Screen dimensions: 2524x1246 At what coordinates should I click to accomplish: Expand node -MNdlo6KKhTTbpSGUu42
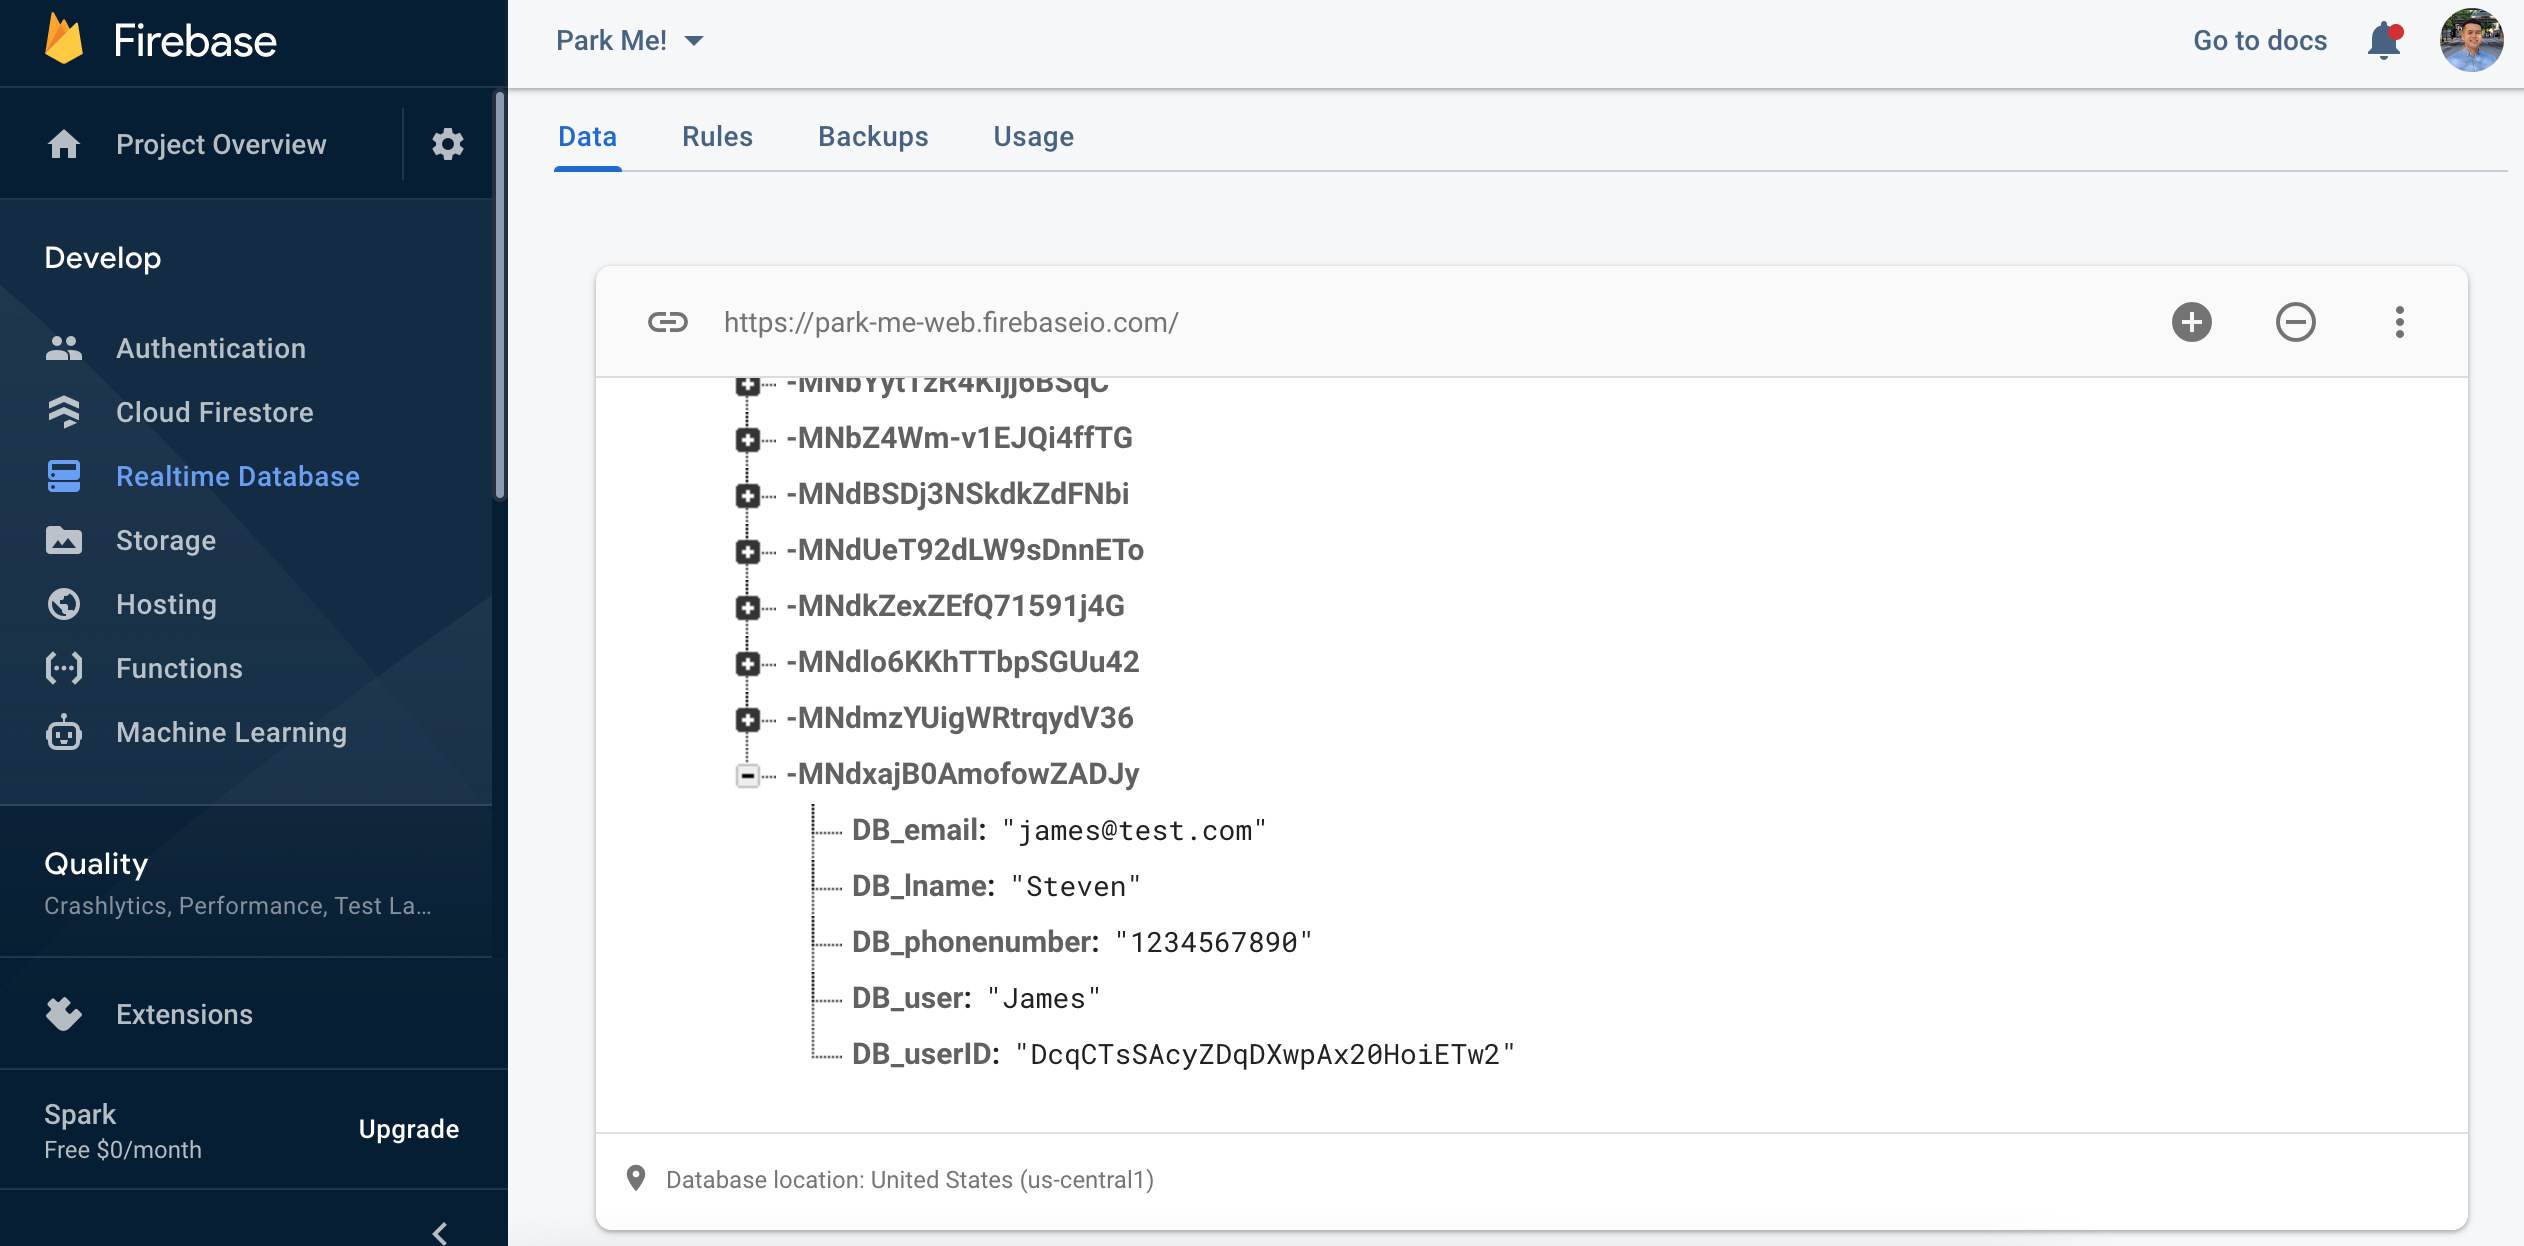pyautogui.click(x=747, y=664)
